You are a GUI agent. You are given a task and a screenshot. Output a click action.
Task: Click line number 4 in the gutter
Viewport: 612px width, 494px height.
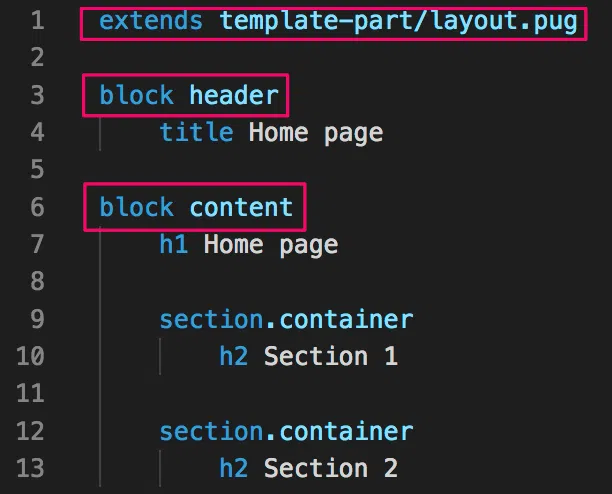tap(37, 132)
